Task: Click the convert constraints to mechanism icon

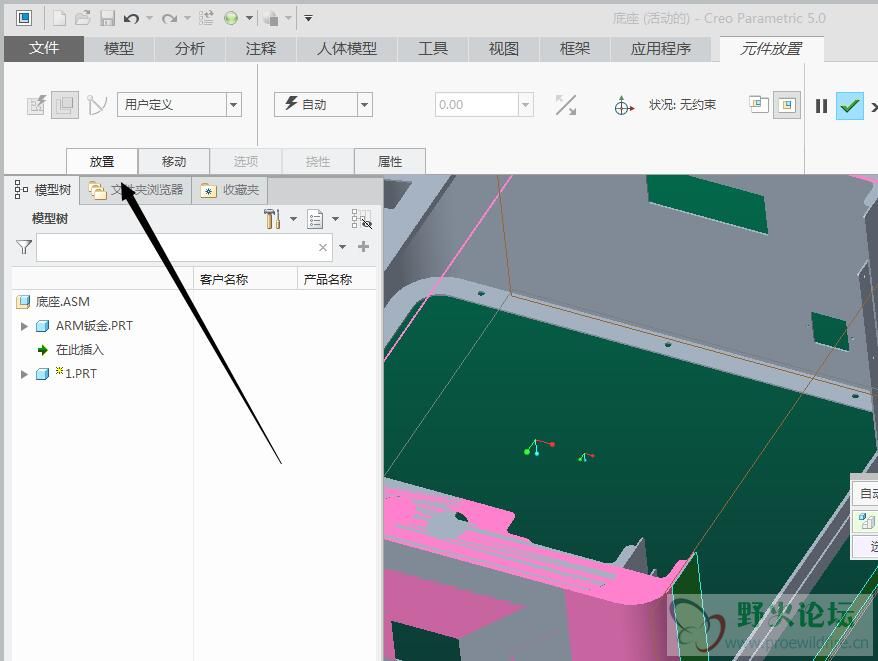Action: [x=96, y=105]
